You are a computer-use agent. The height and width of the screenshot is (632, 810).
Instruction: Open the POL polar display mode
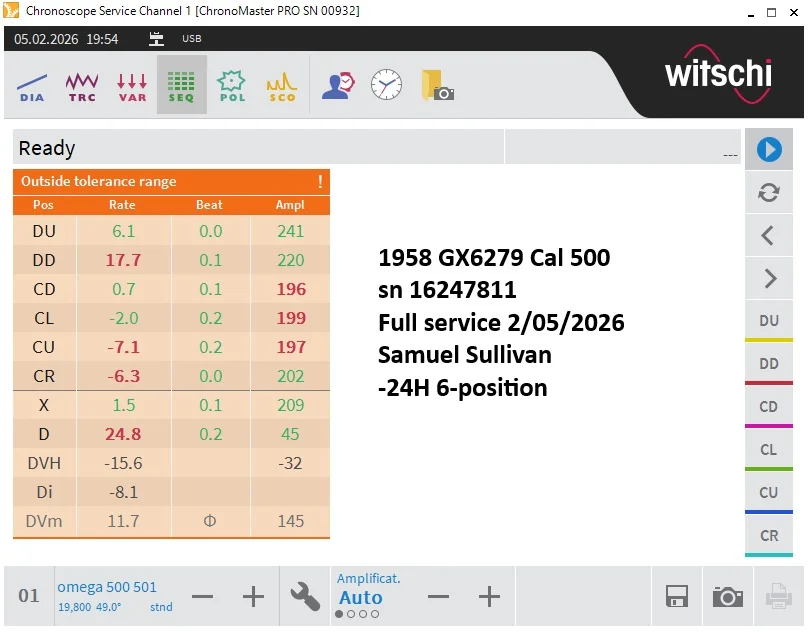(x=232, y=85)
